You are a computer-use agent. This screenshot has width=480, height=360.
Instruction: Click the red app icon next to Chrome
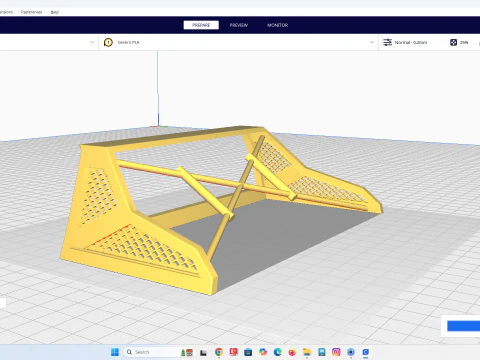[x=233, y=352]
